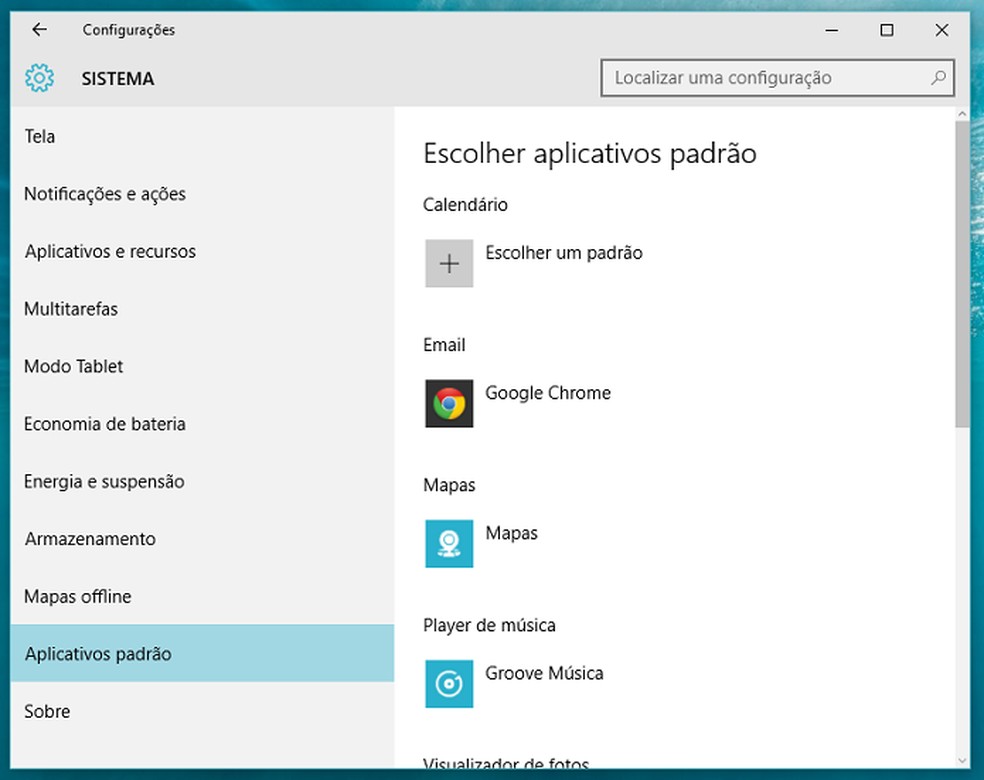Screen dimensions: 984x780
Task: Open the Tela settings section
Action: [40, 137]
